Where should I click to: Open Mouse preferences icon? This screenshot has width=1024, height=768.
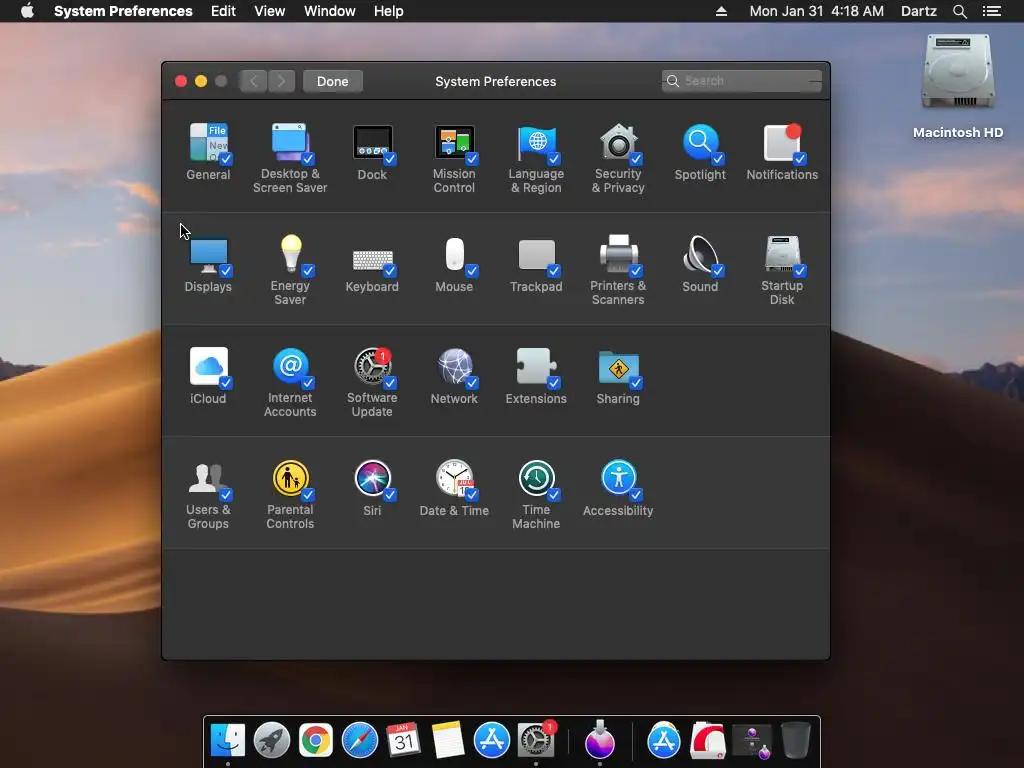[454, 255]
